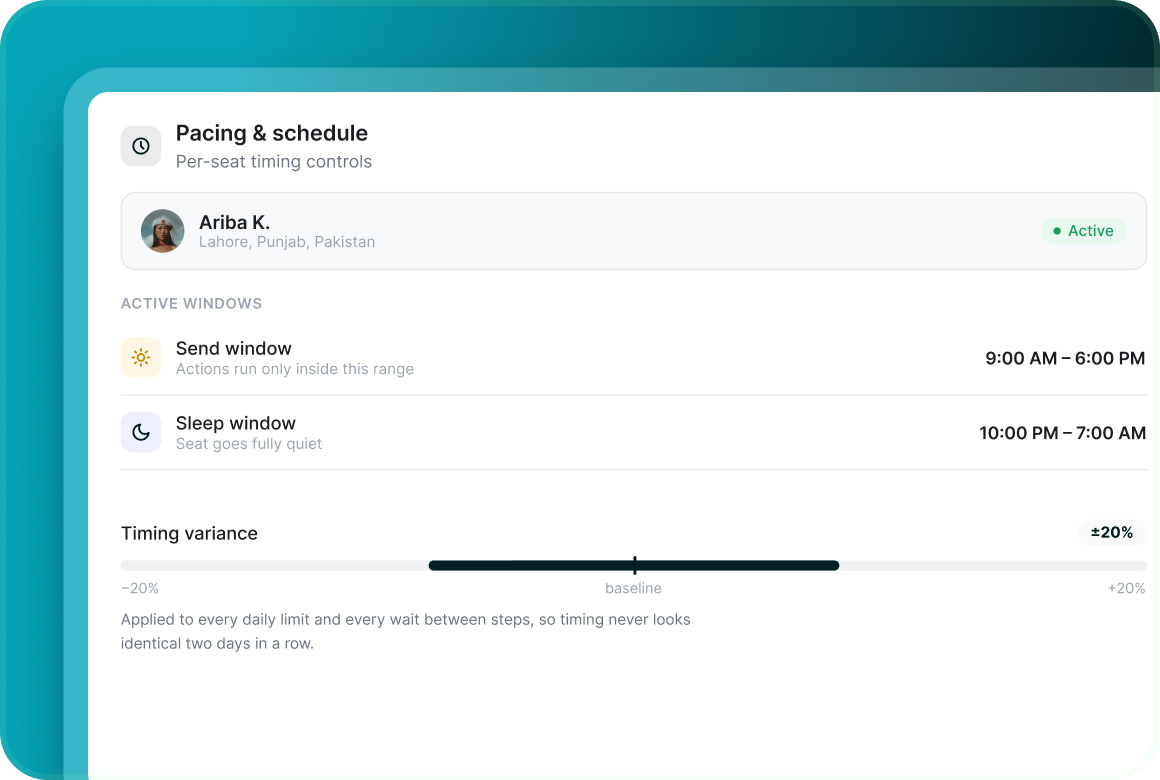This screenshot has height=780, width=1160.
Task: Open Ariba K.'s profile avatar
Action: point(163,231)
